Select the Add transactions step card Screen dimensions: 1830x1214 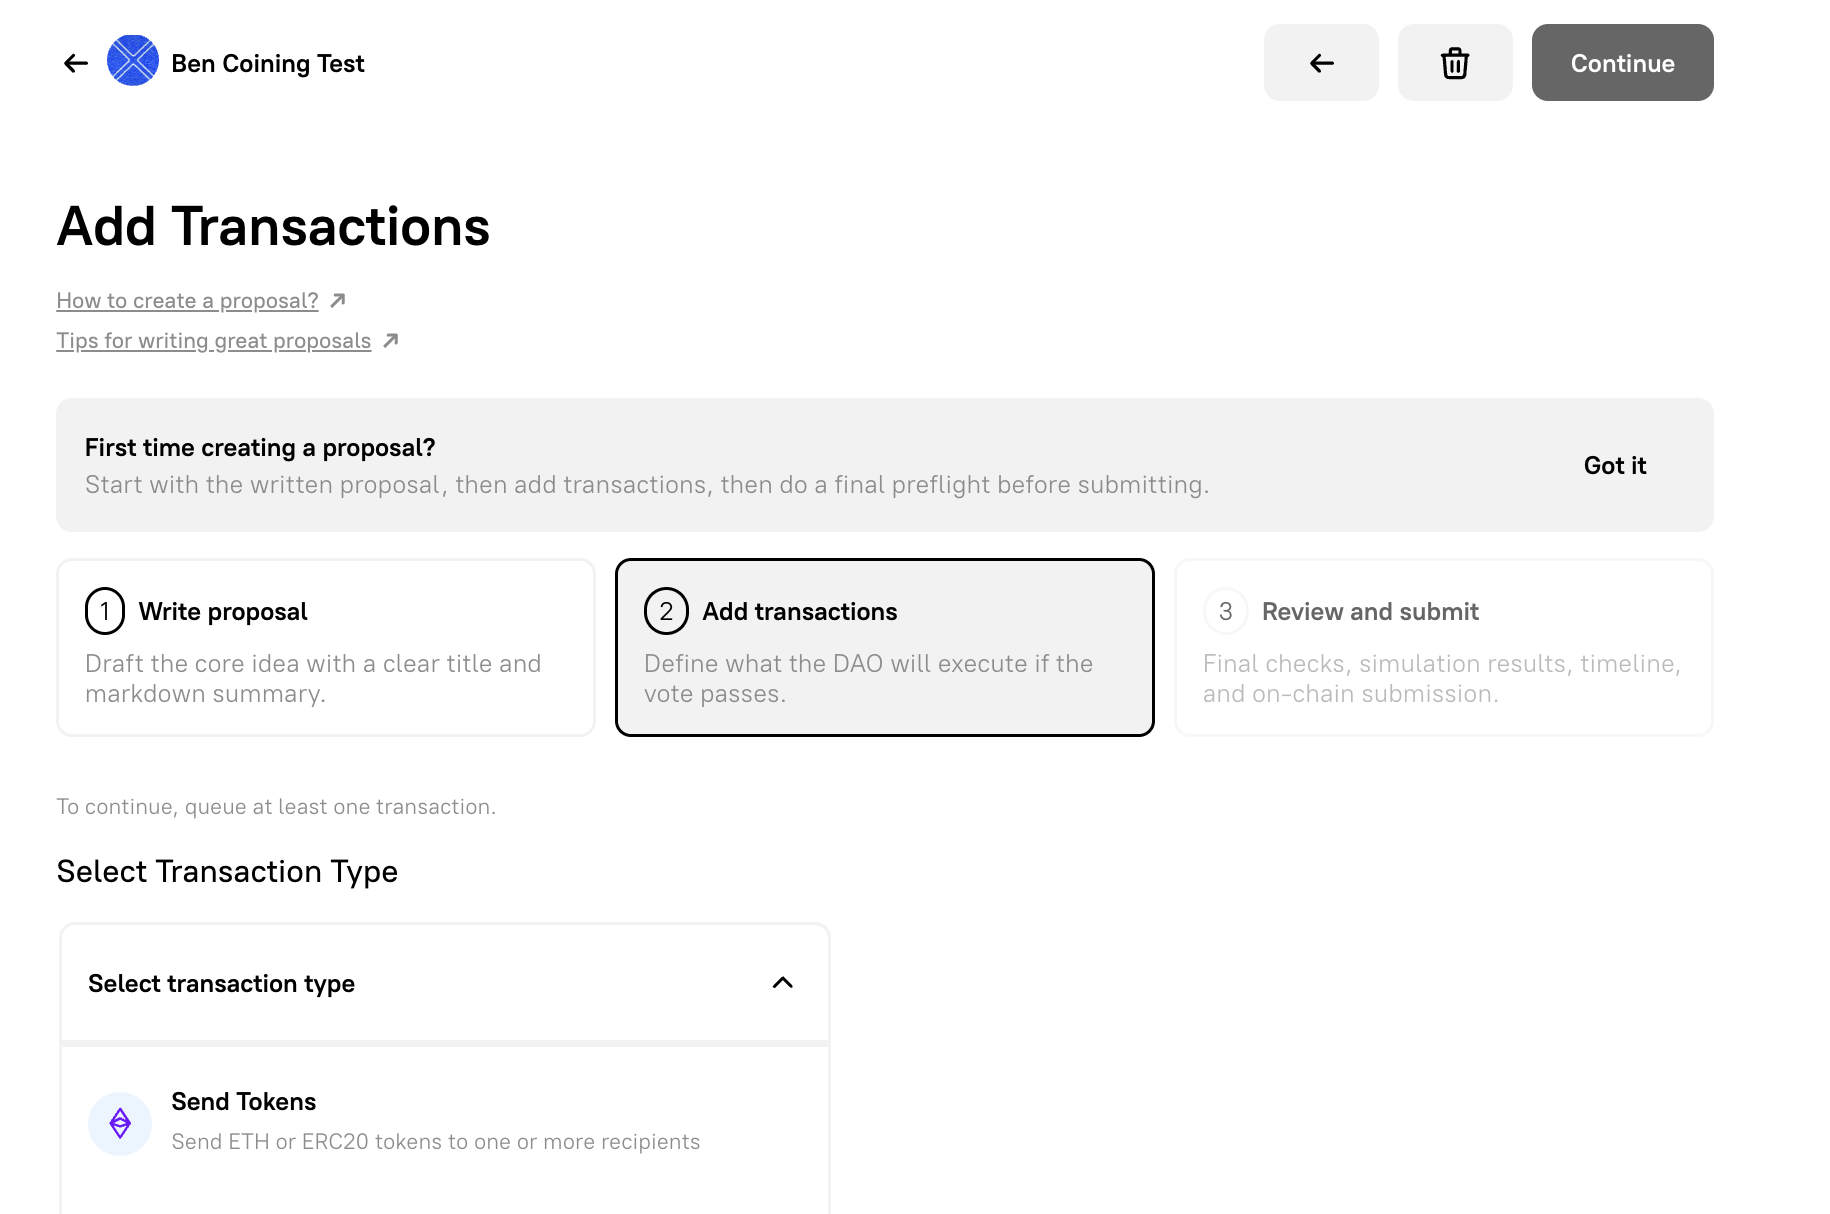(884, 648)
